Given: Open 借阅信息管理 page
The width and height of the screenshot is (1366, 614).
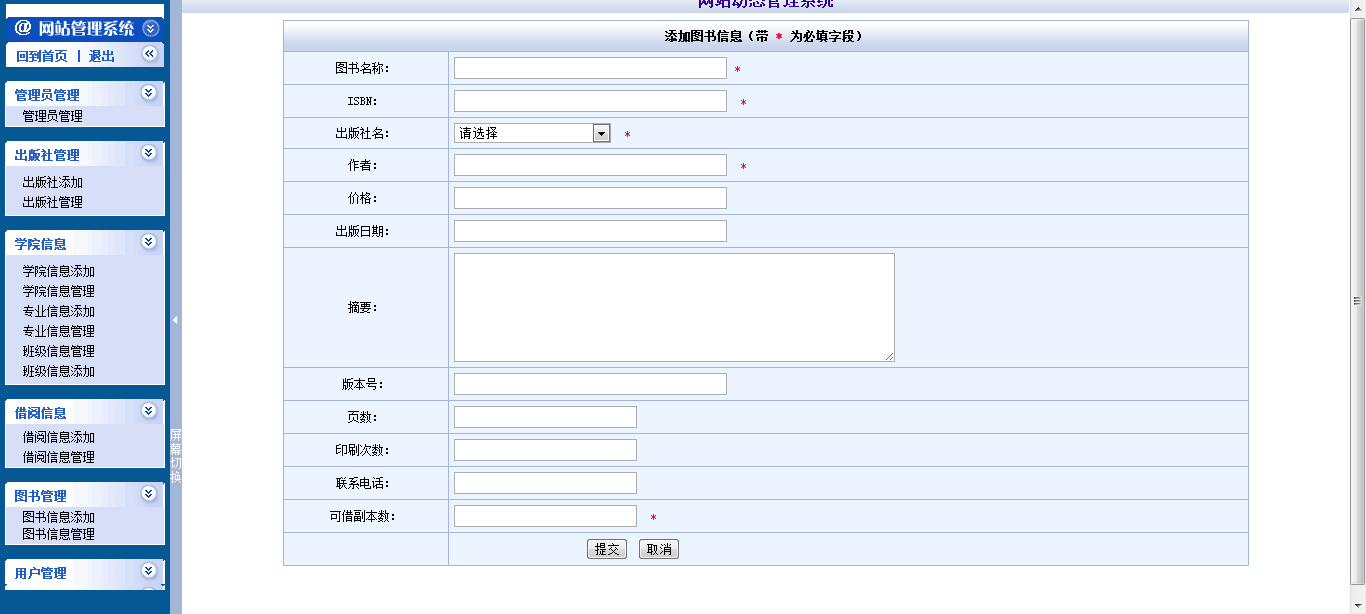Looking at the screenshot, I should [59, 457].
